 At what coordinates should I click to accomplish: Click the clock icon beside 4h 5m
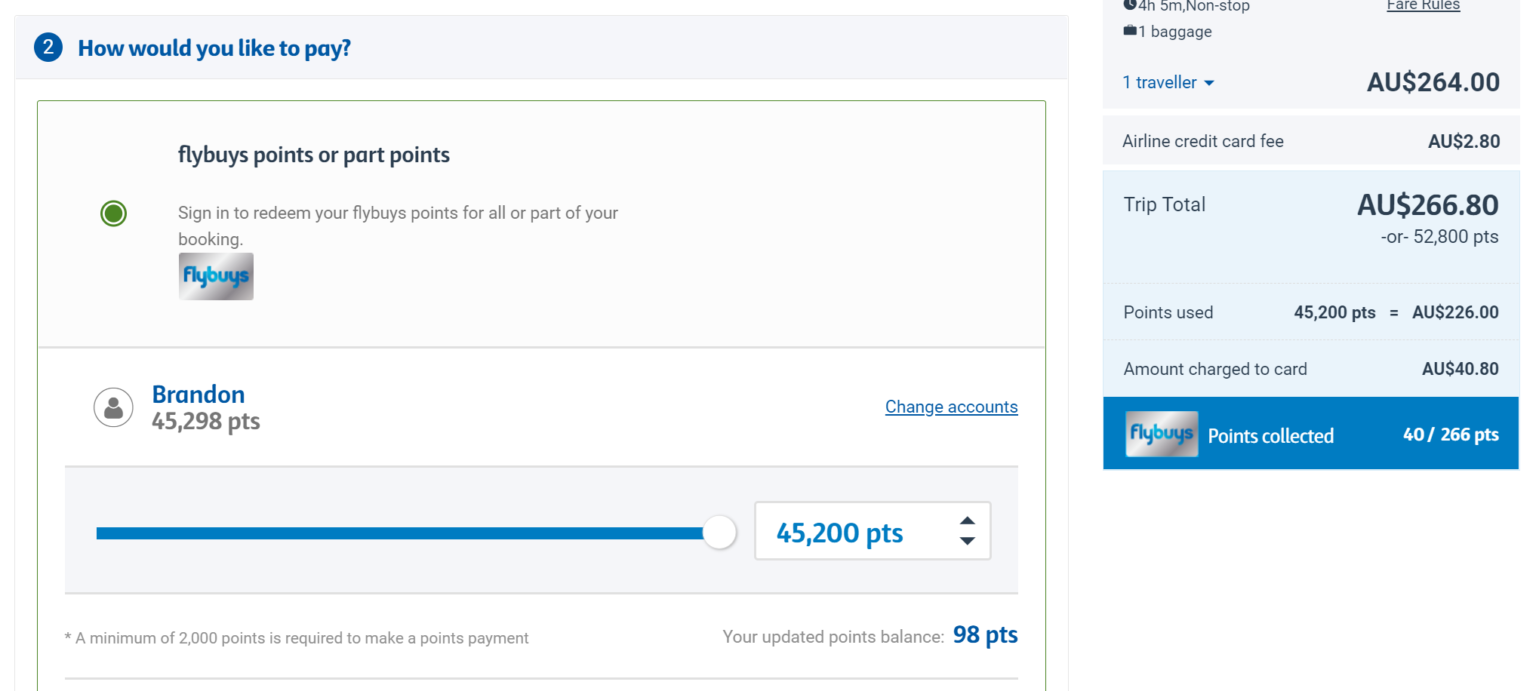point(1129,6)
